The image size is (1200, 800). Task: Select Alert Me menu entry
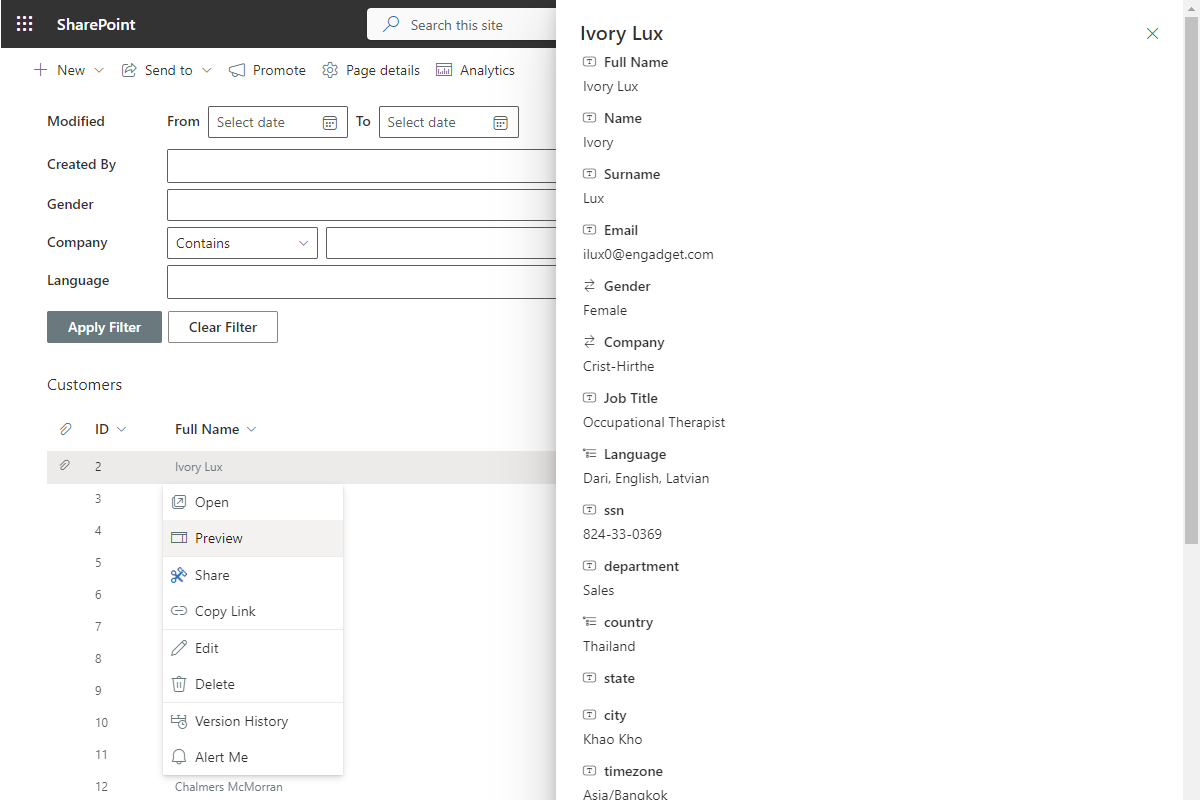(253, 757)
